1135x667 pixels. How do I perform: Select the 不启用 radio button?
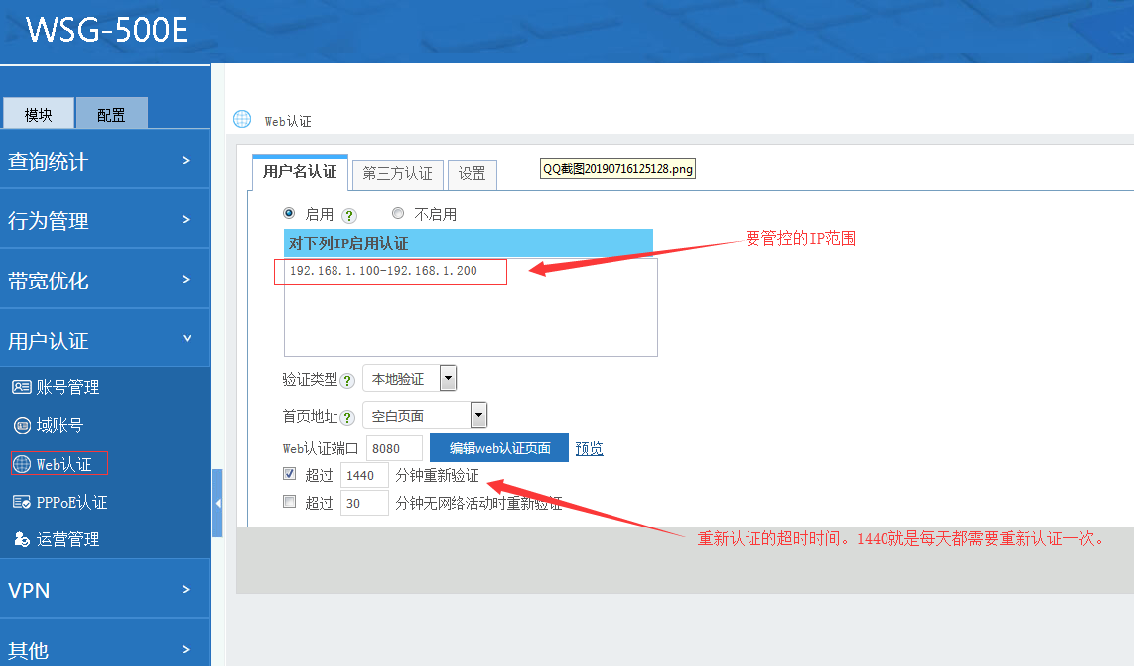(x=398, y=213)
